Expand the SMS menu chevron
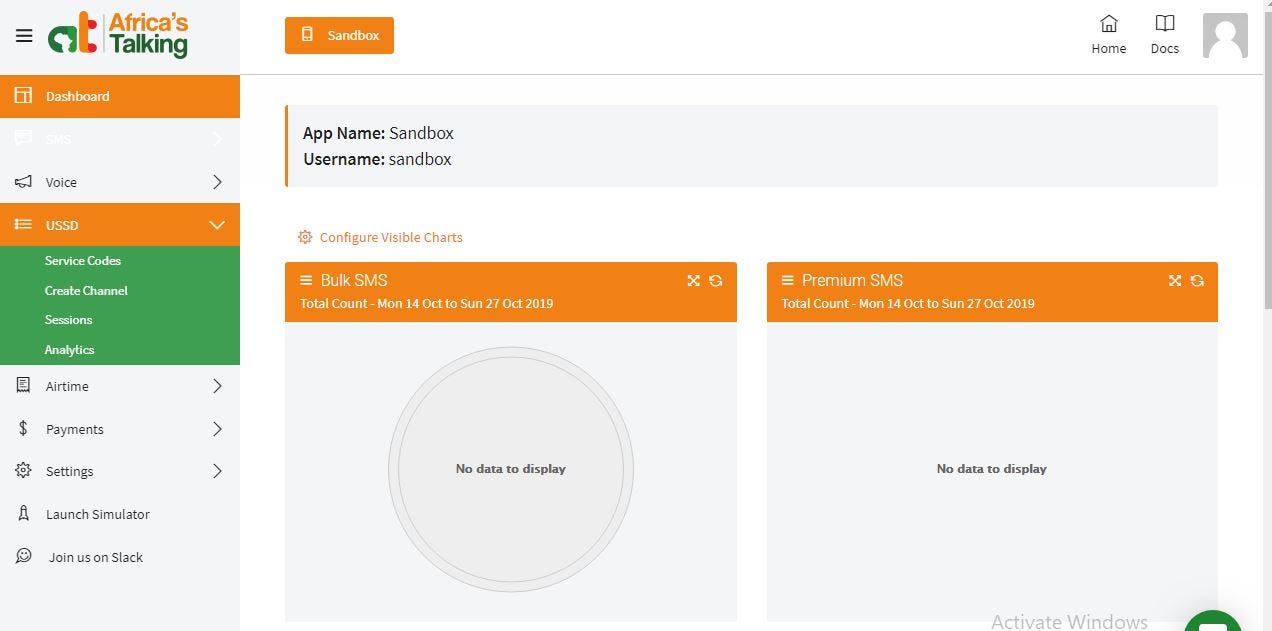1272x631 pixels. pos(217,139)
